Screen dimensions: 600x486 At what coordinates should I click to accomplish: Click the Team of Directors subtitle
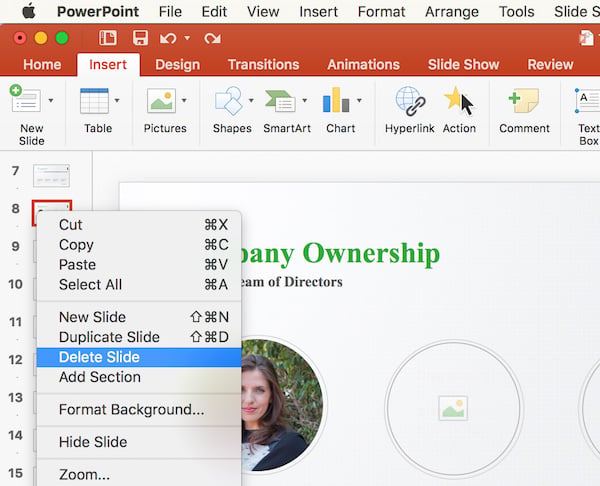click(x=292, y=282)
